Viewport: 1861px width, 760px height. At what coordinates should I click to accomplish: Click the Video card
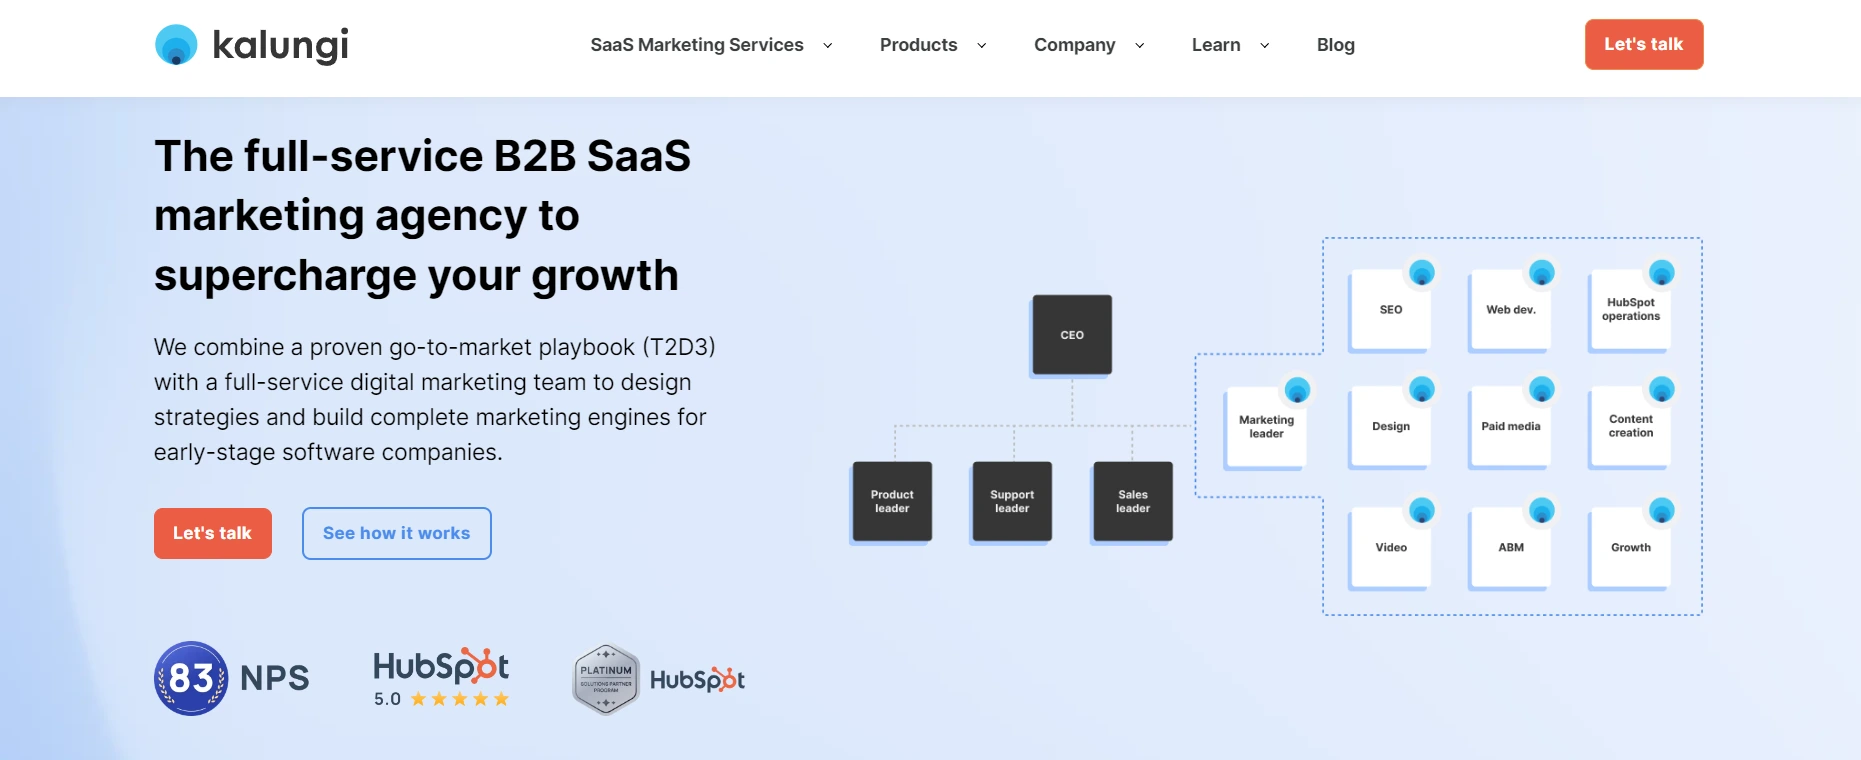(1391, 548)
